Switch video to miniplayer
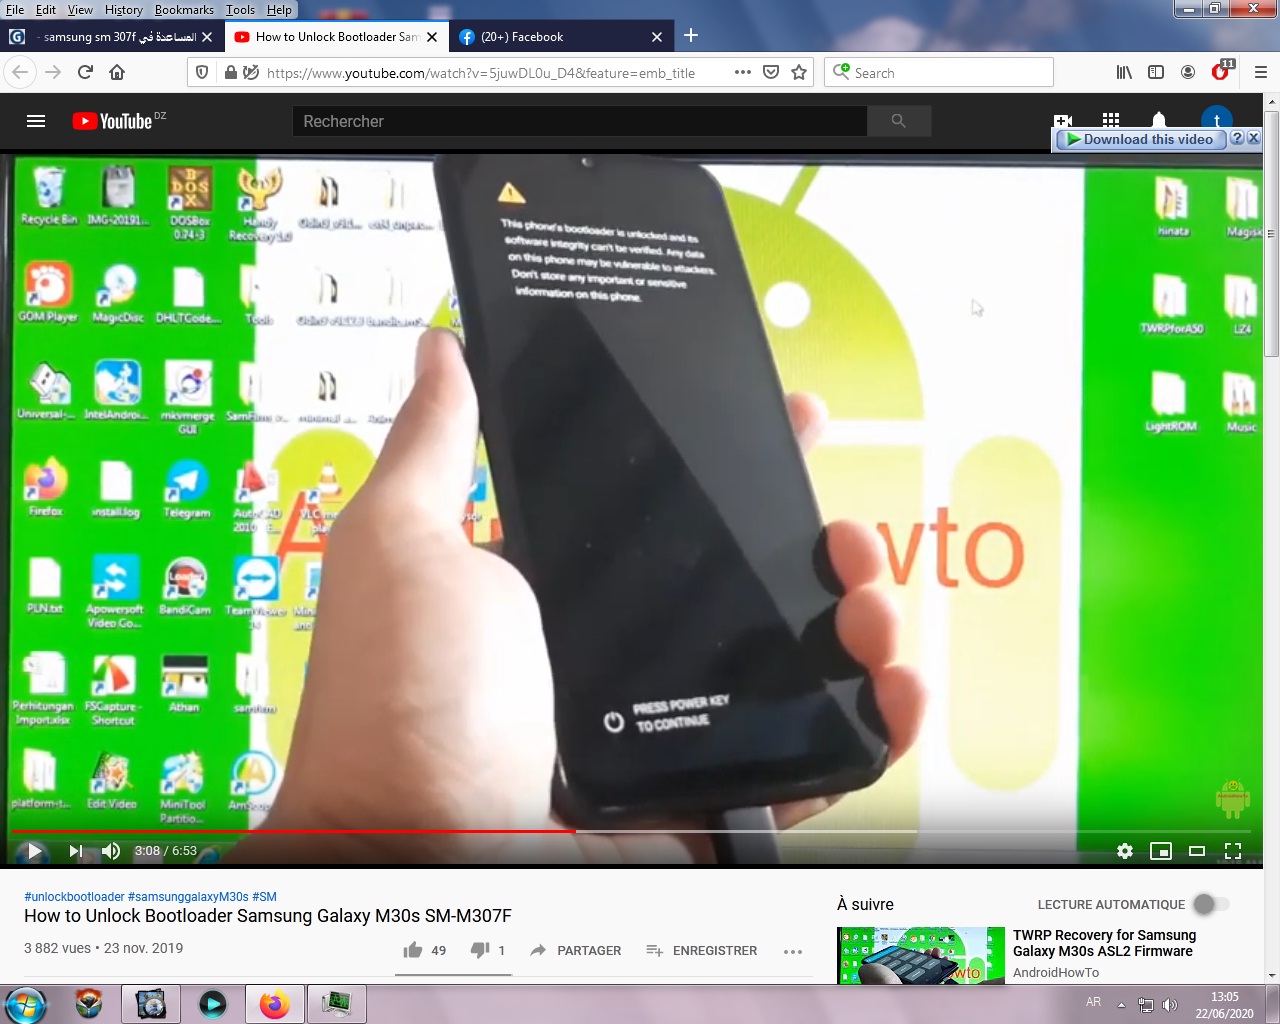The width and height of the screenshot is (1280, 1024). tap(1161, 851)
